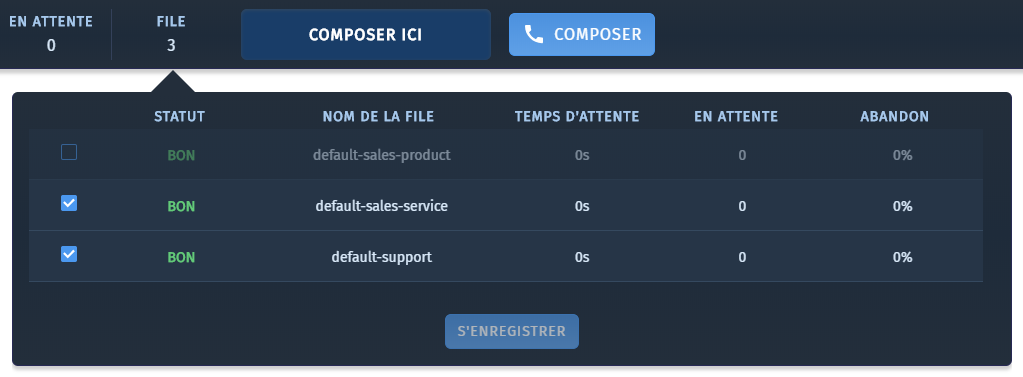
Task: Sort by Statut column header
Action: (x=179, y=117)
